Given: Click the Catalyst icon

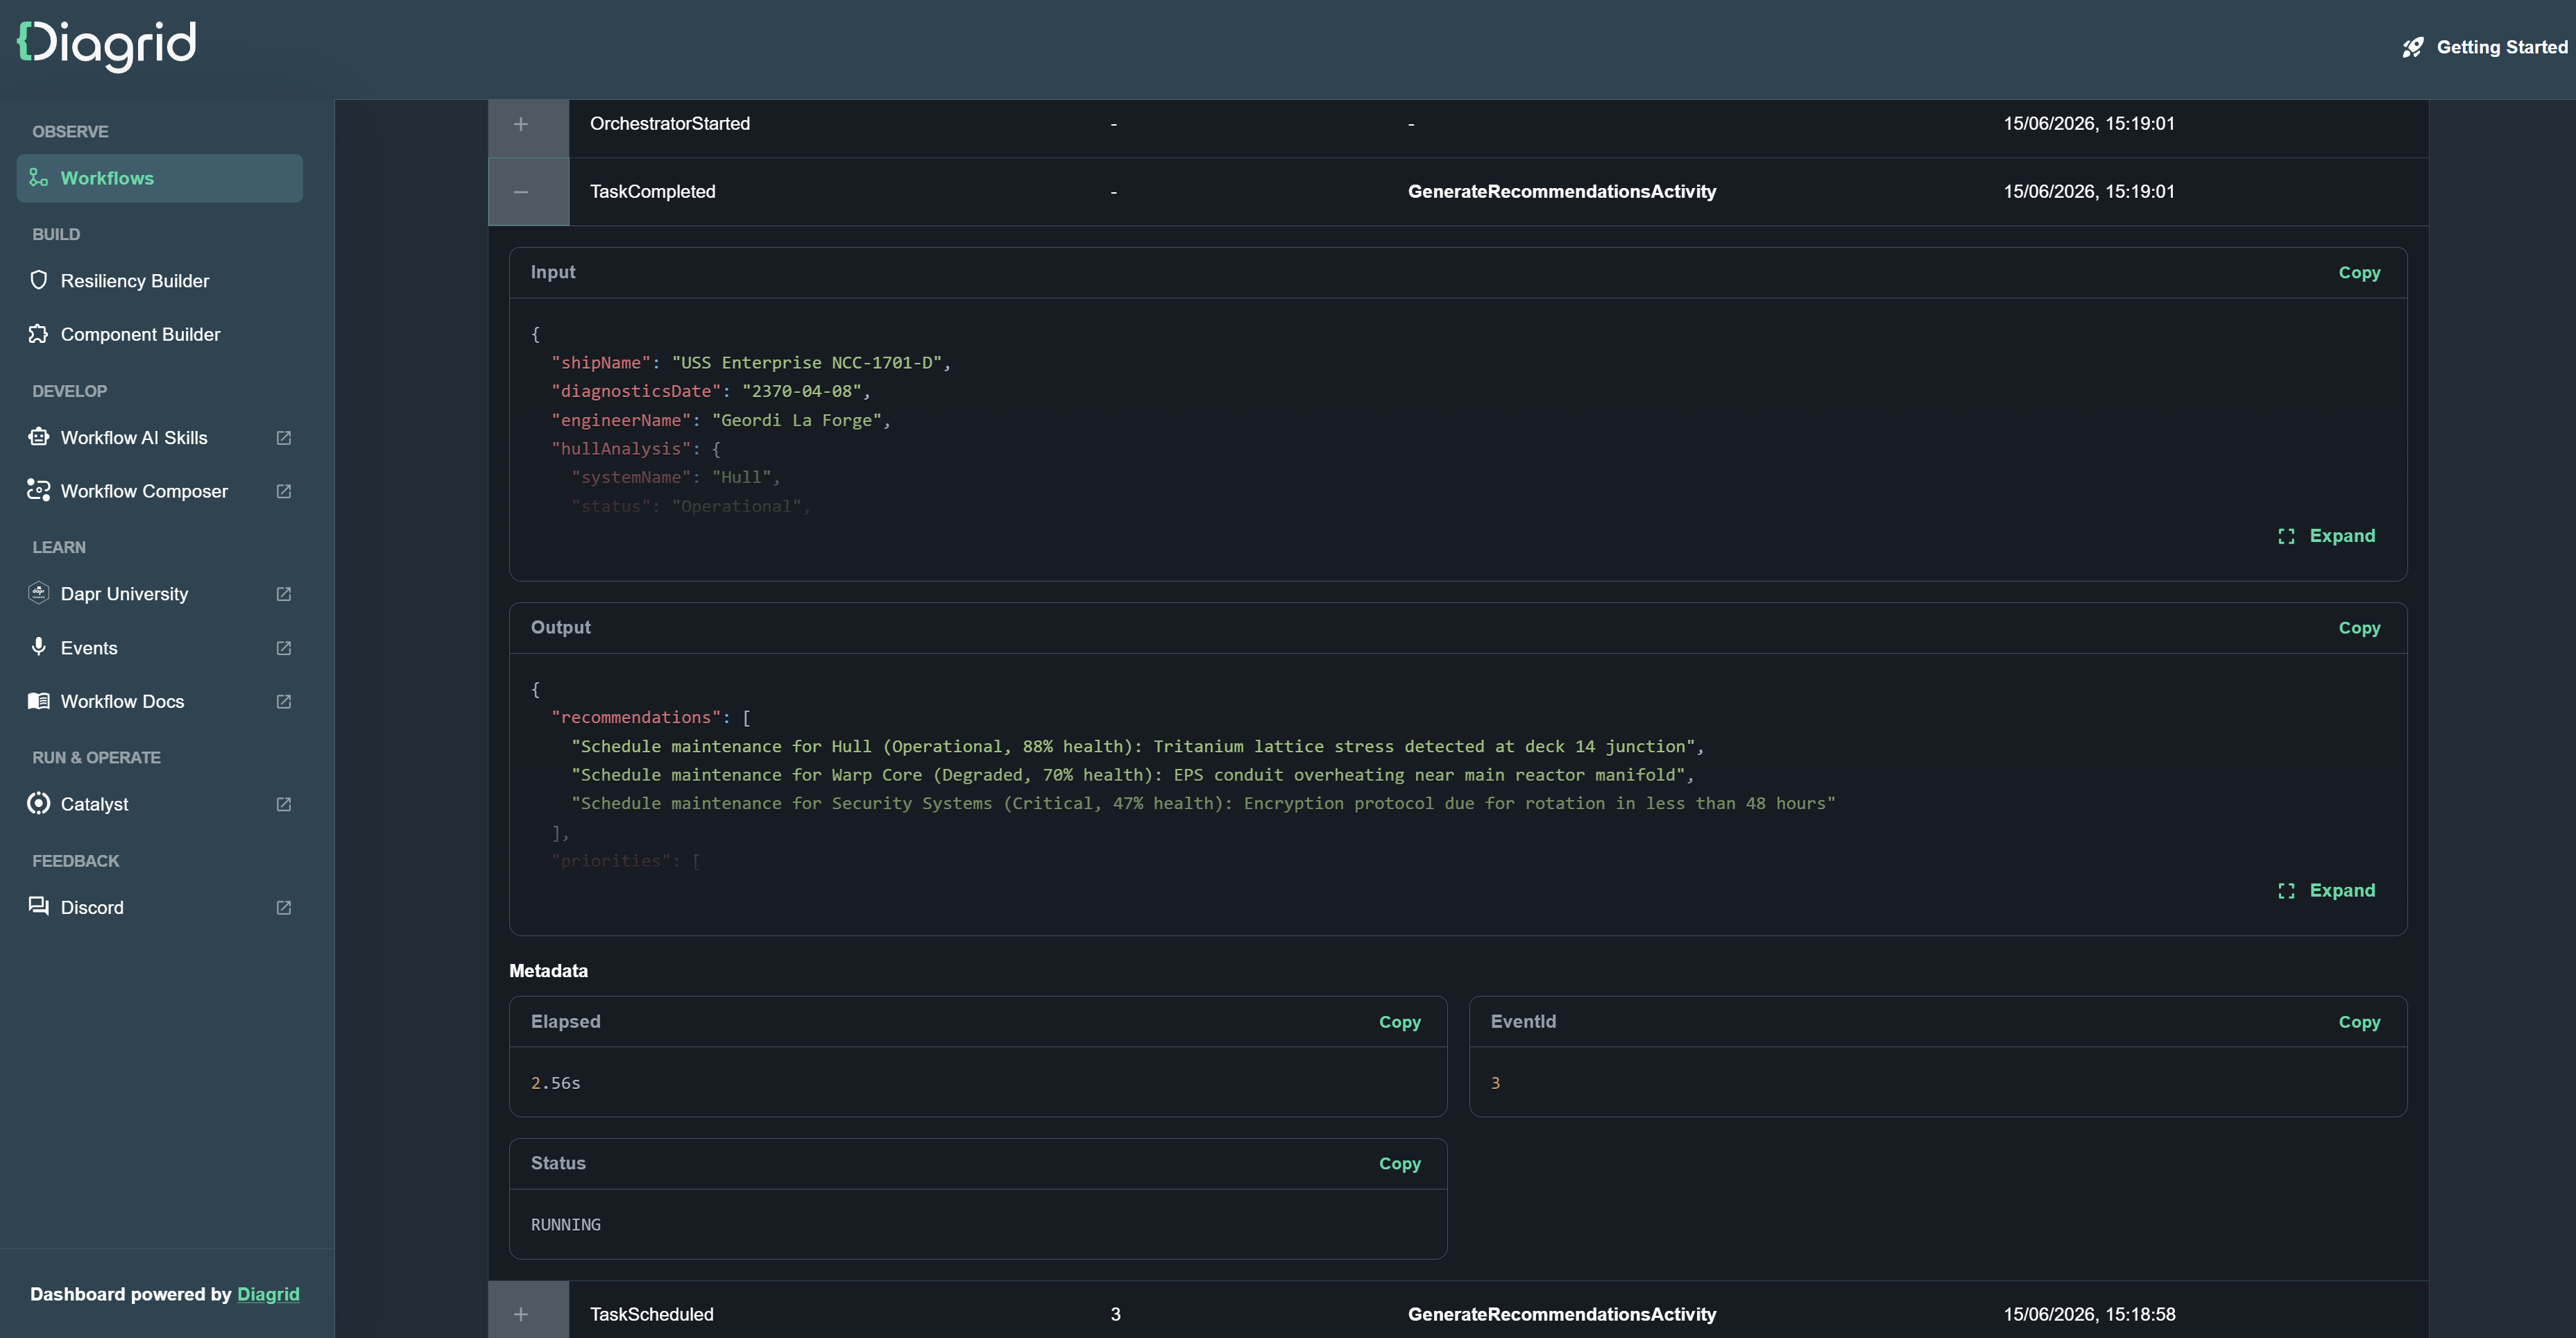Looking at the screenshot, I should click(x=38, y=803).
